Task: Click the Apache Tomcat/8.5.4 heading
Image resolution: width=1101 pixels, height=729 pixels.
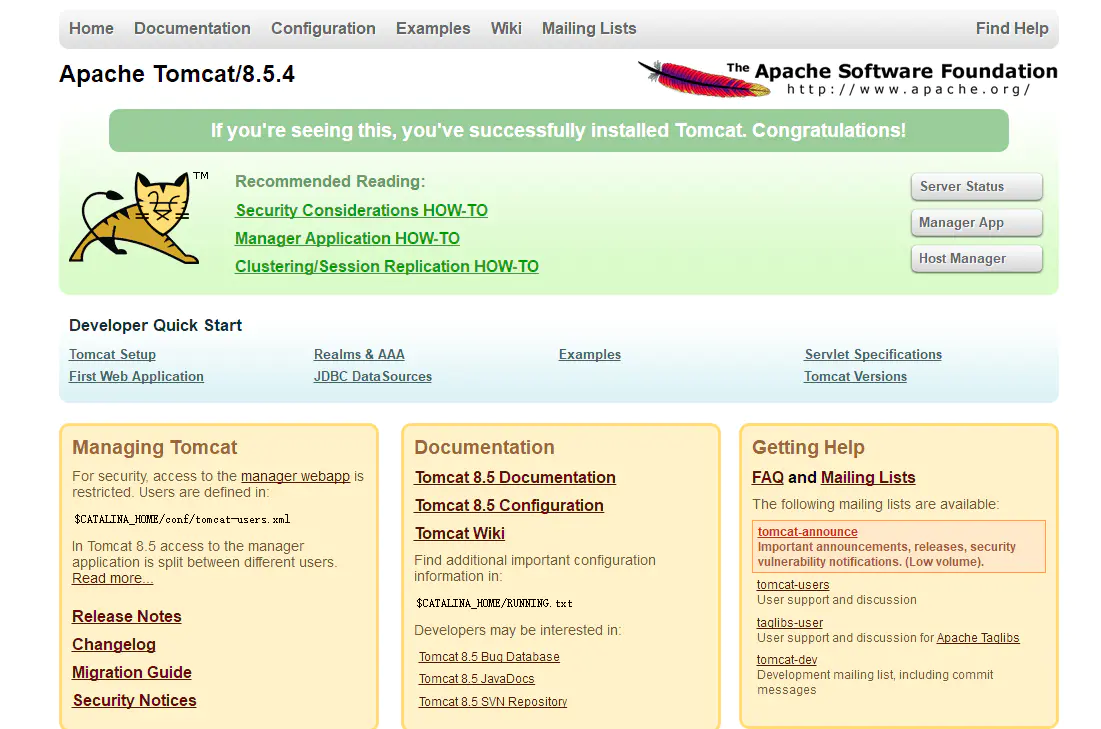Action: click(177, 74)
